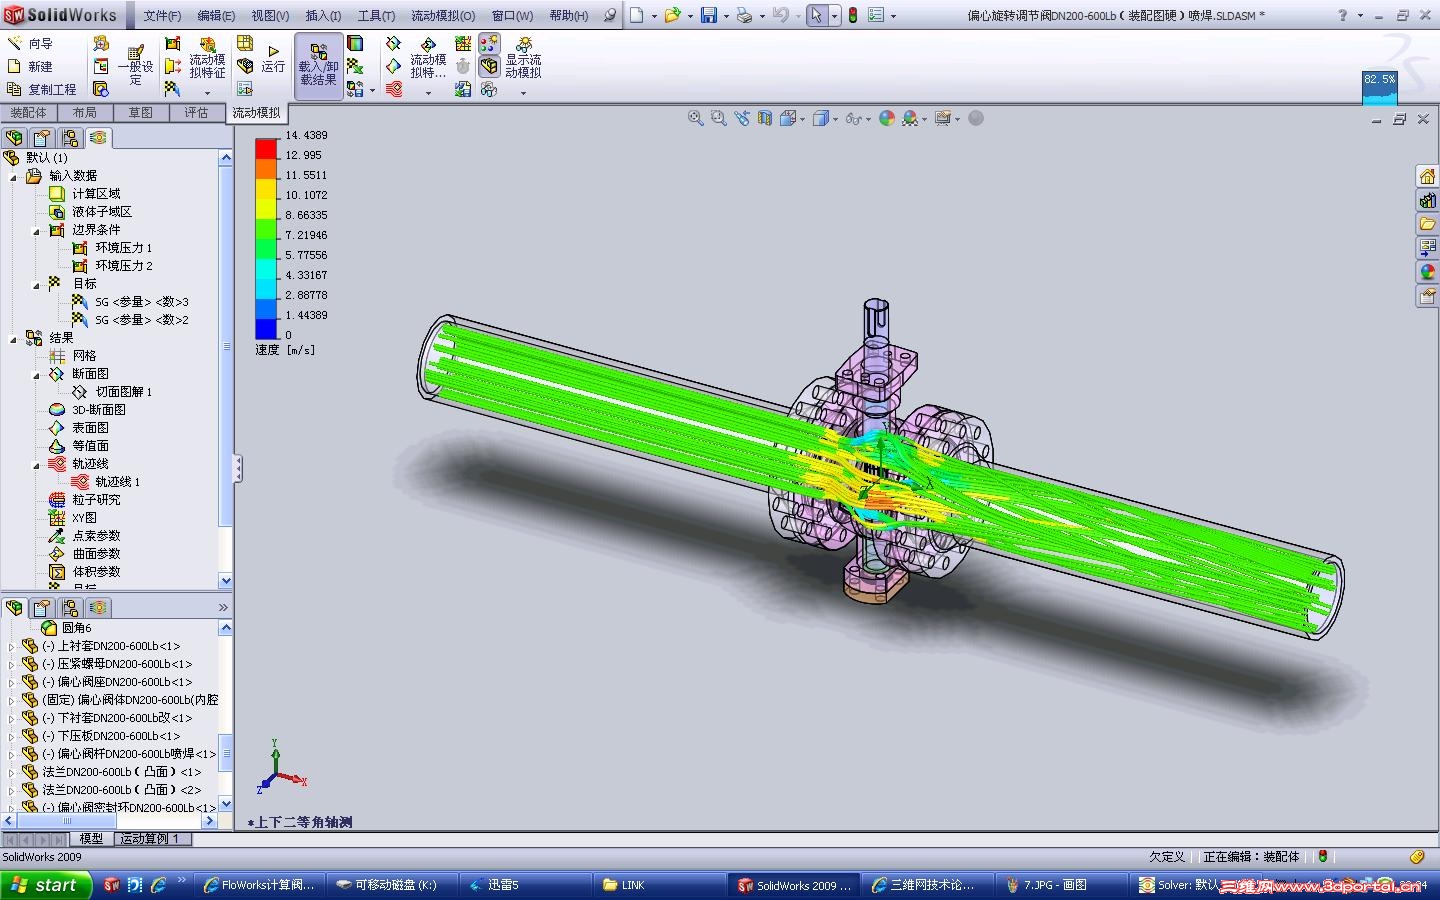The image size is (1440, 900).
Task: Expand the 上衬套DN200-600Lb<1> component
Action: click(x=11, y=646)
